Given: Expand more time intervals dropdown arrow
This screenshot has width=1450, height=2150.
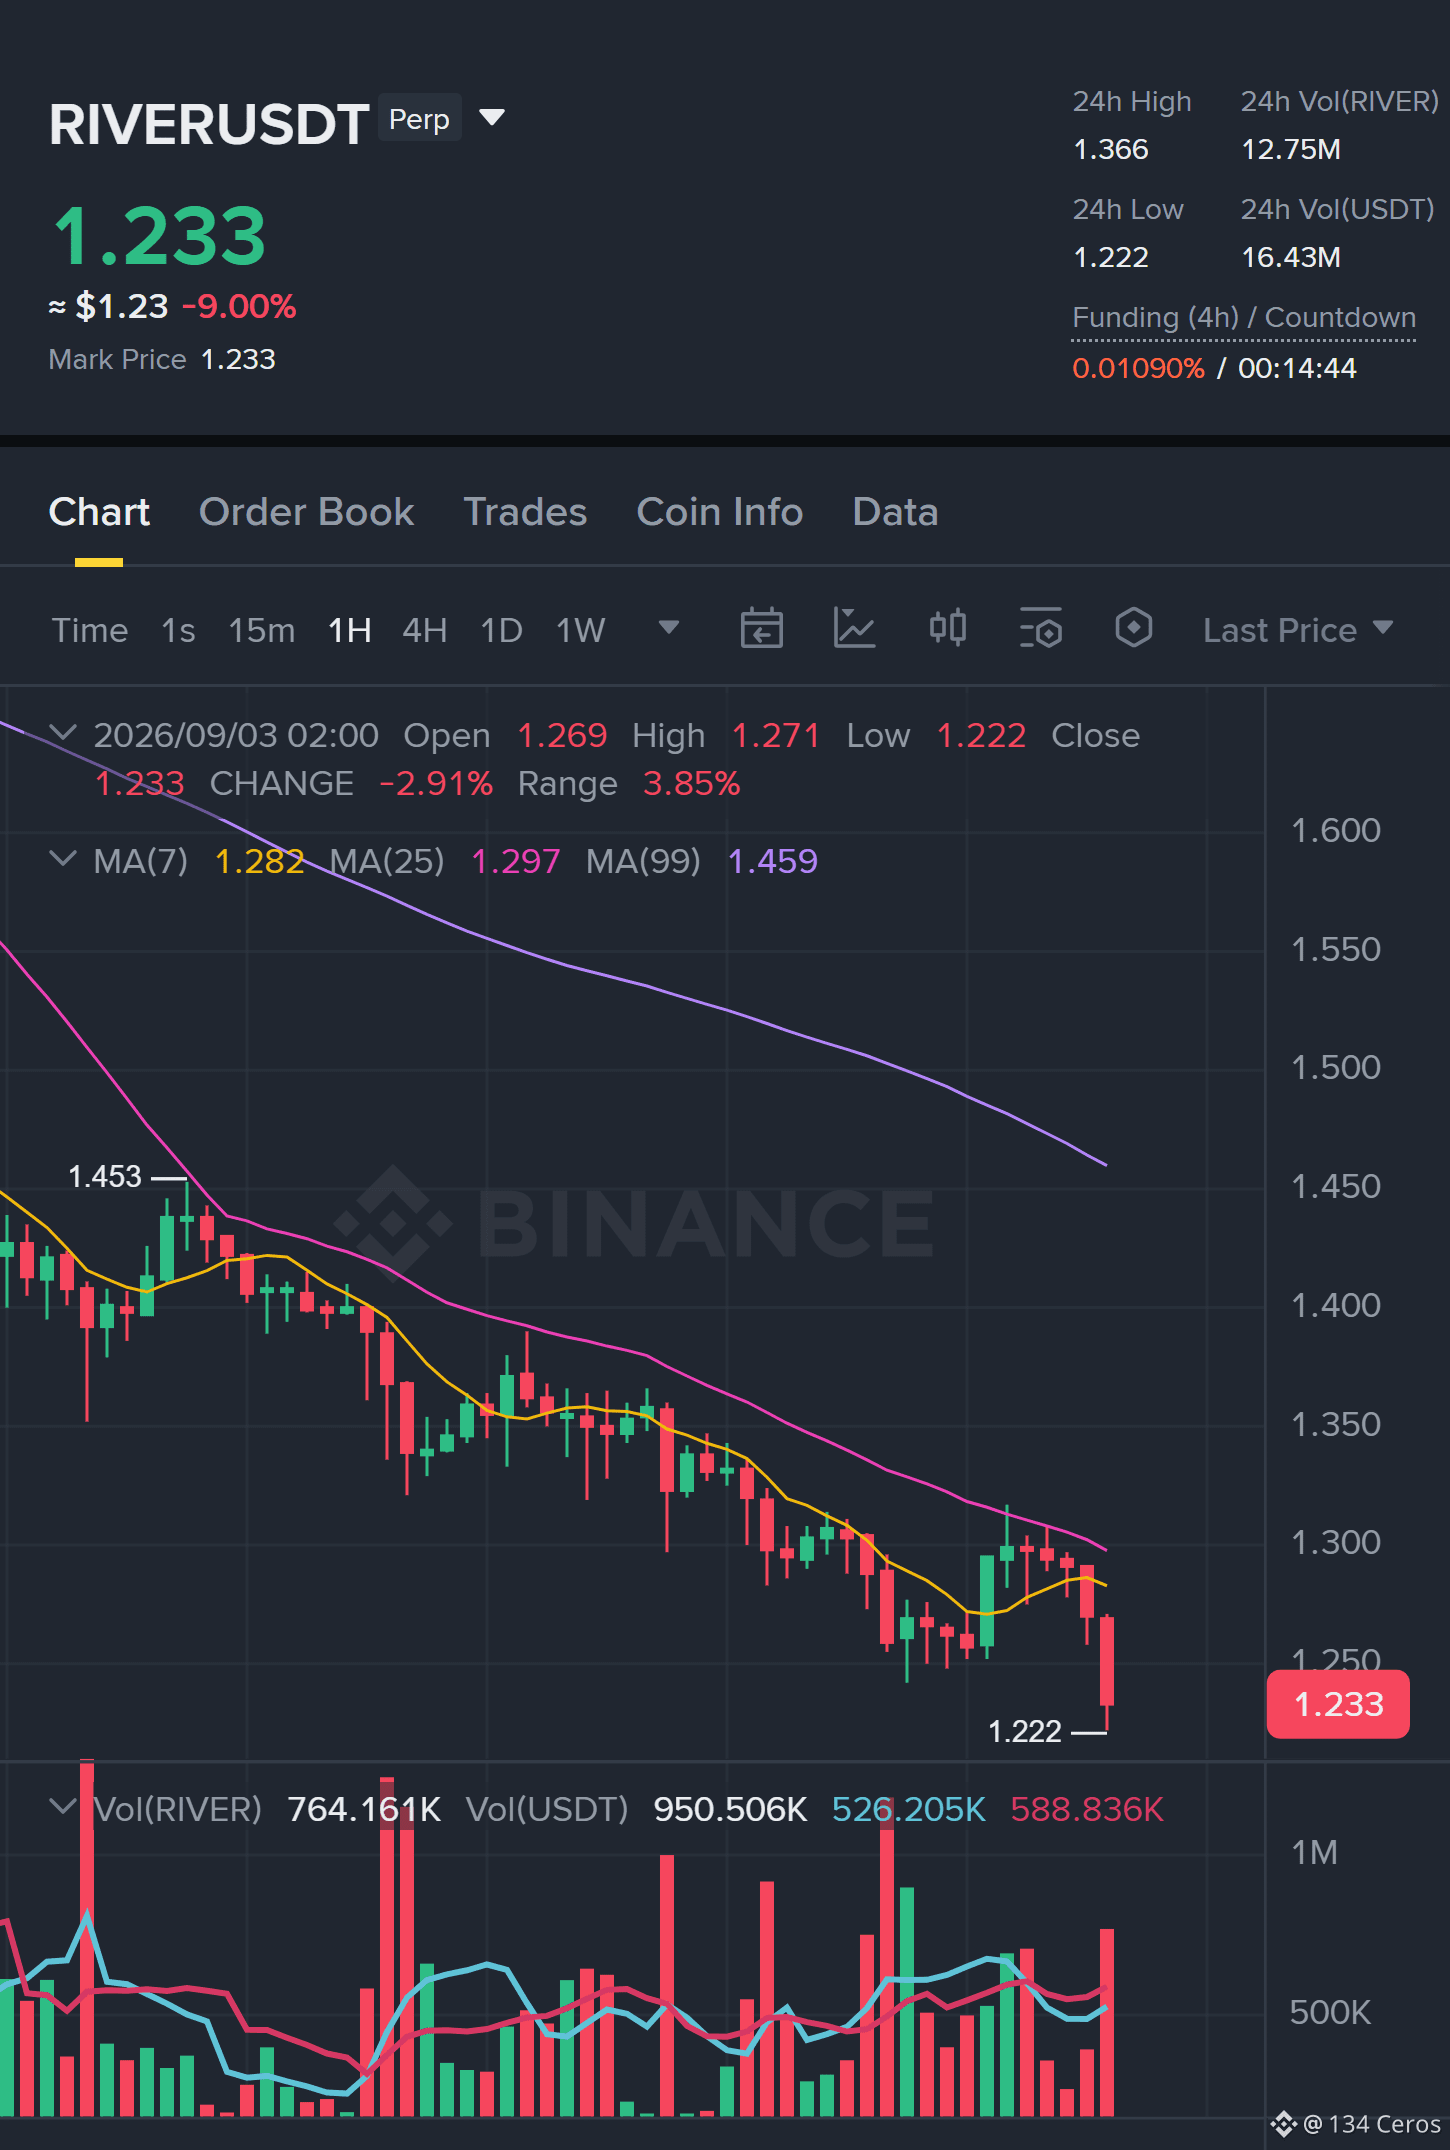Looking at the screenshot, I should point(669,628).
